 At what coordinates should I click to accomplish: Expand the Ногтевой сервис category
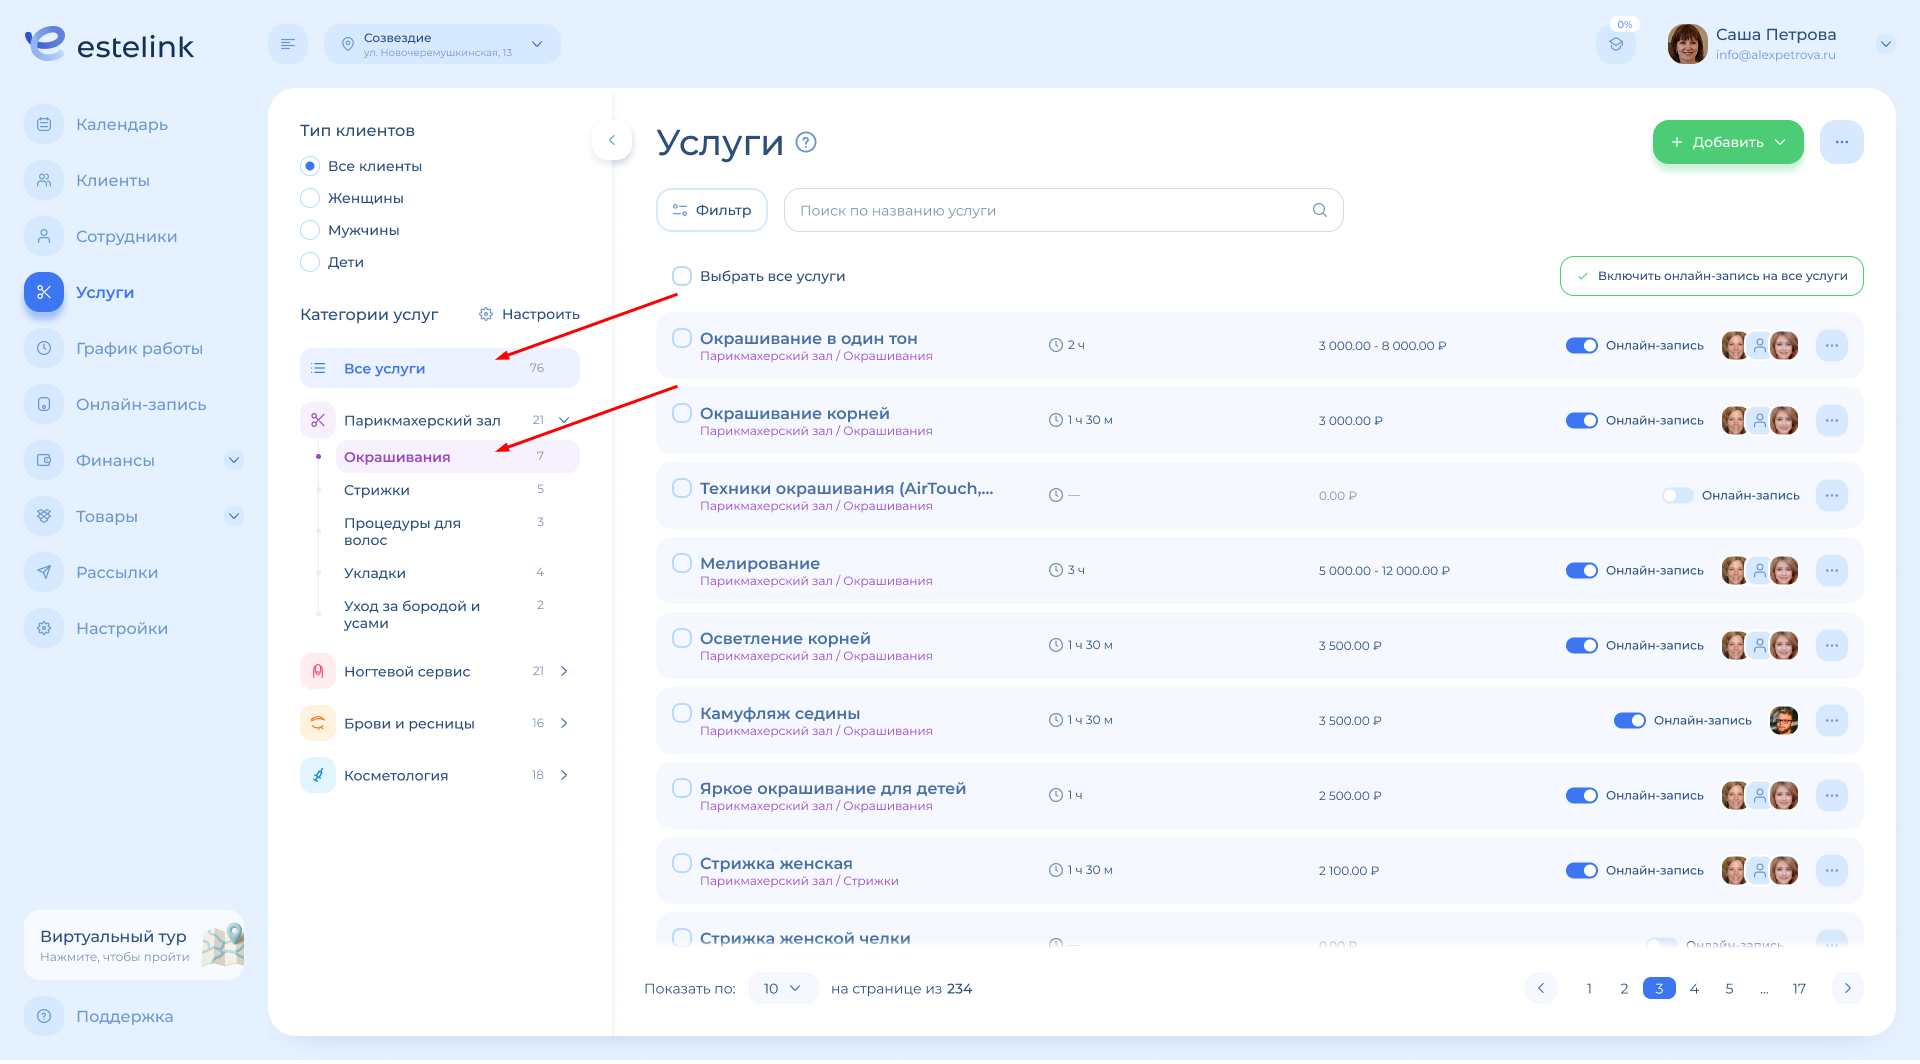564,671
